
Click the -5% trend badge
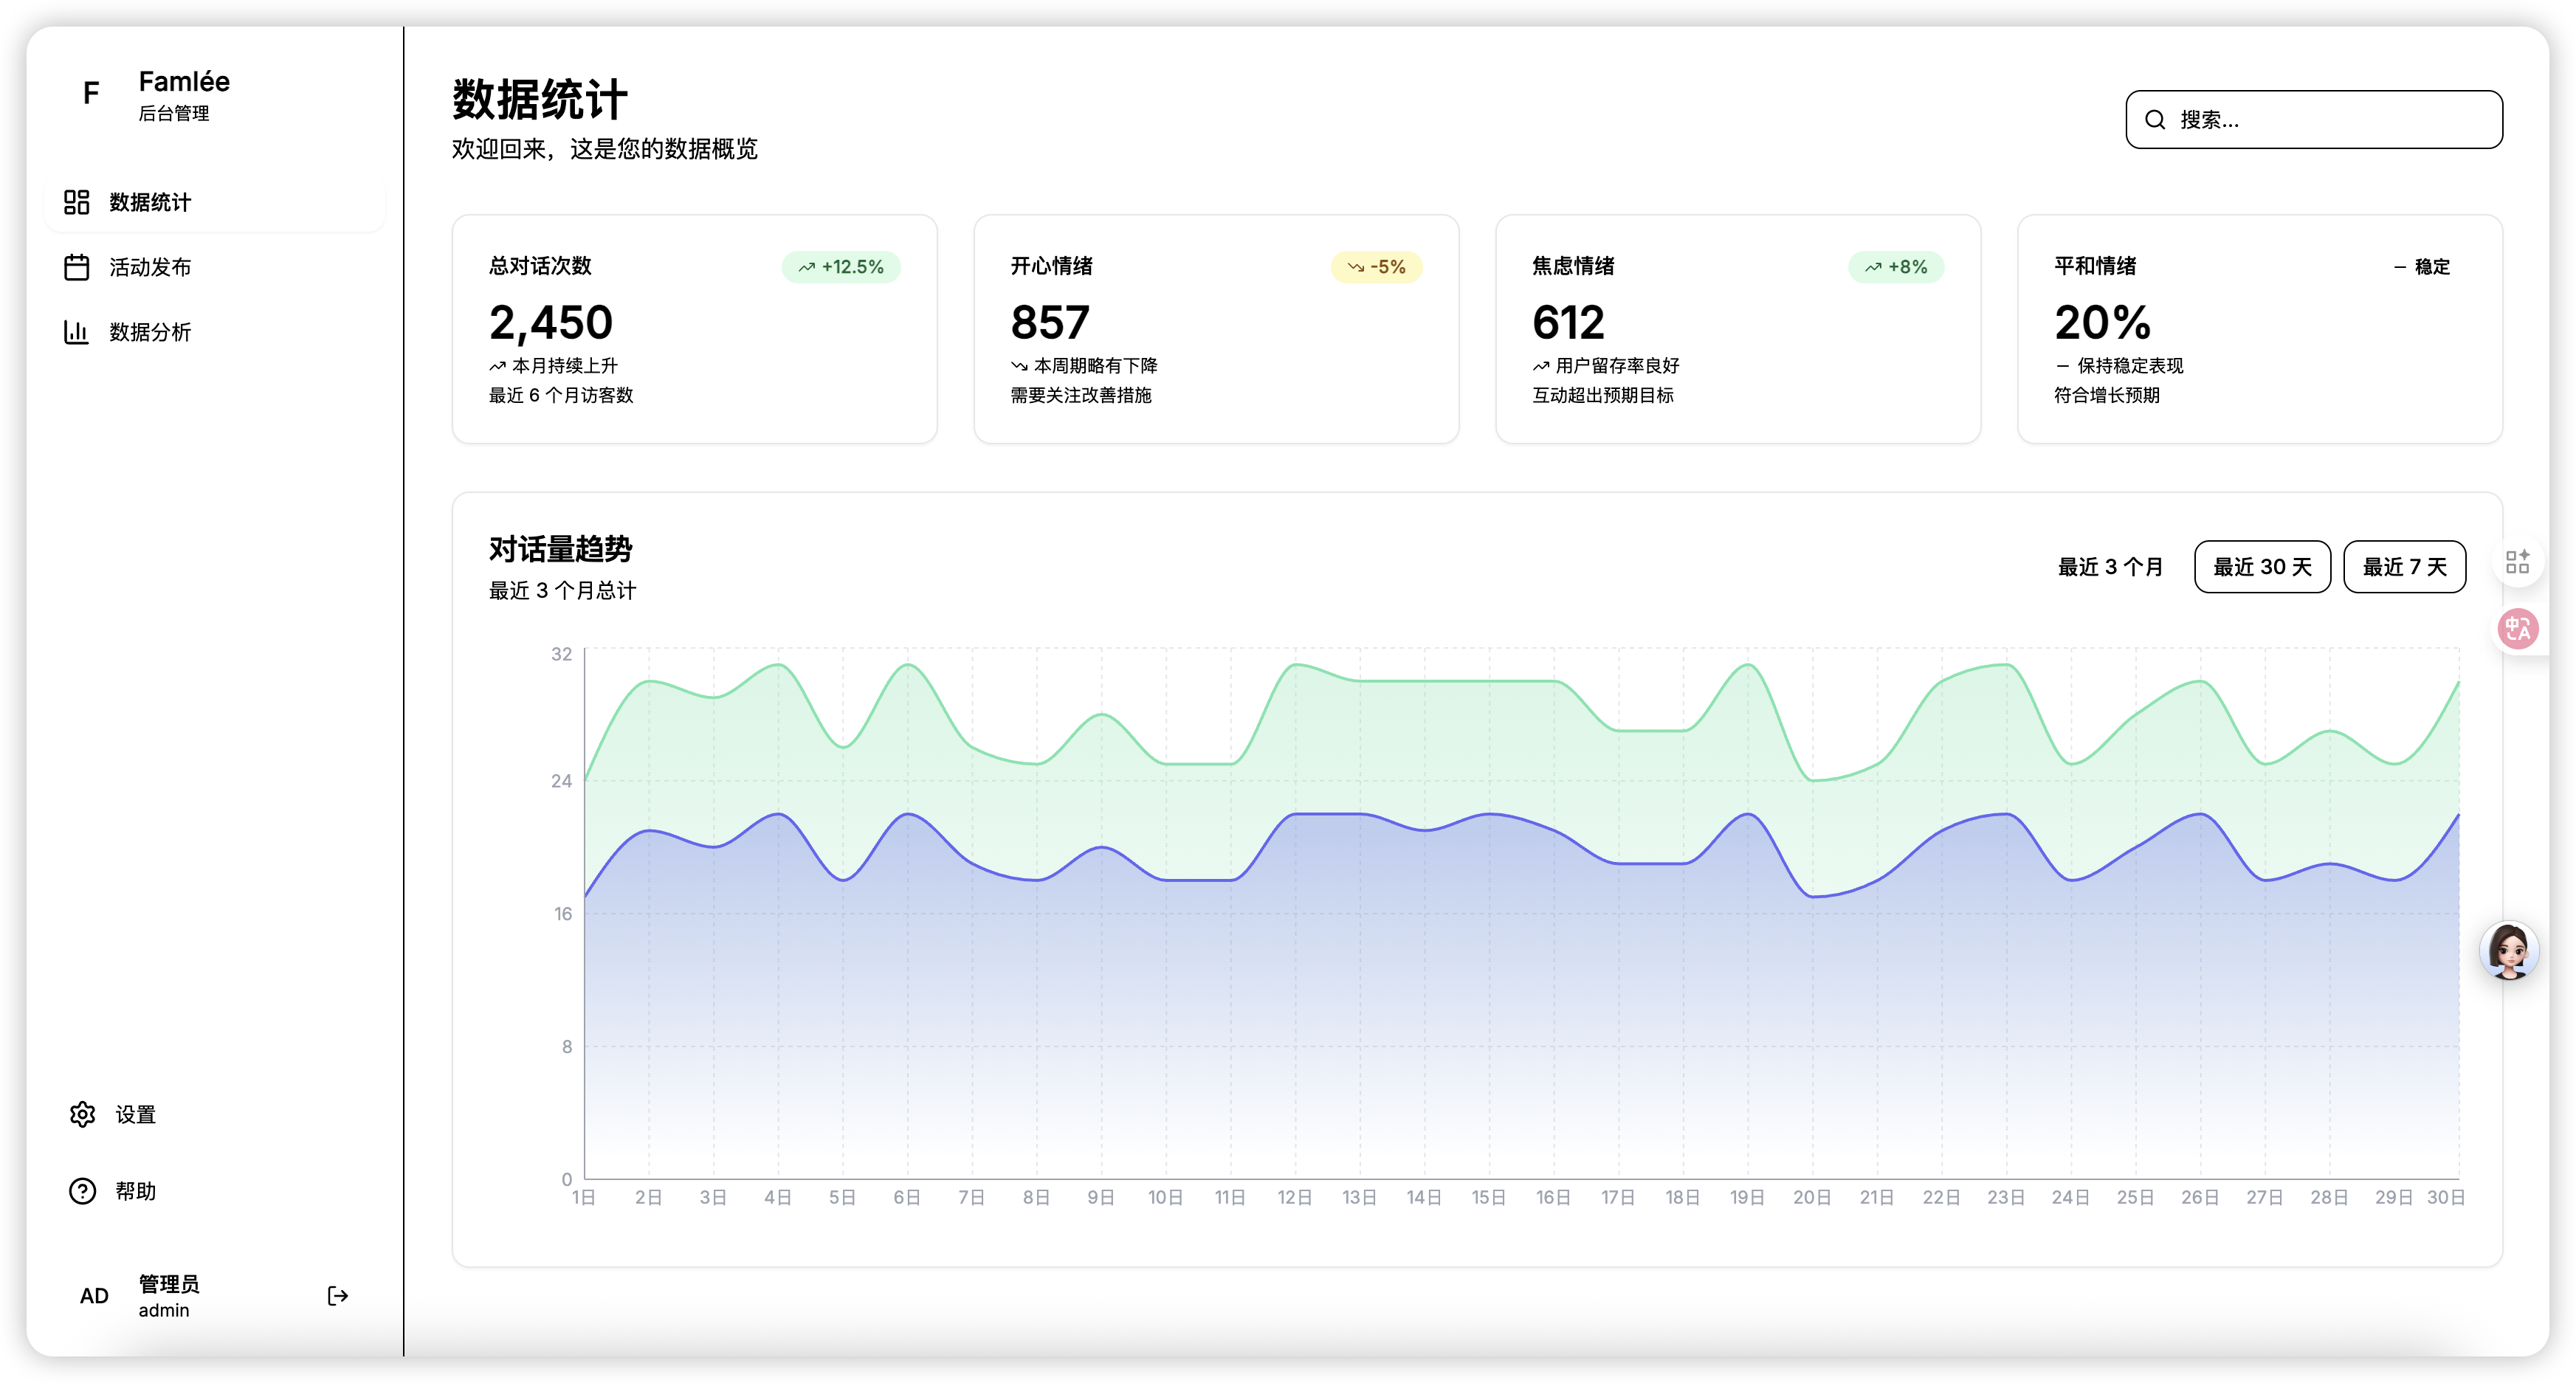tap(1376, 267)
